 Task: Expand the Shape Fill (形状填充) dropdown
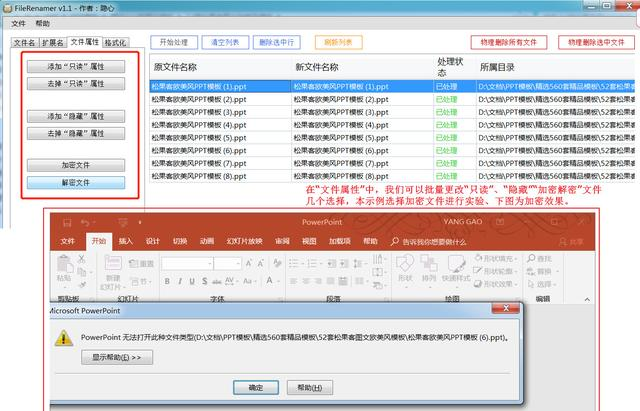[x=516, y=258]
